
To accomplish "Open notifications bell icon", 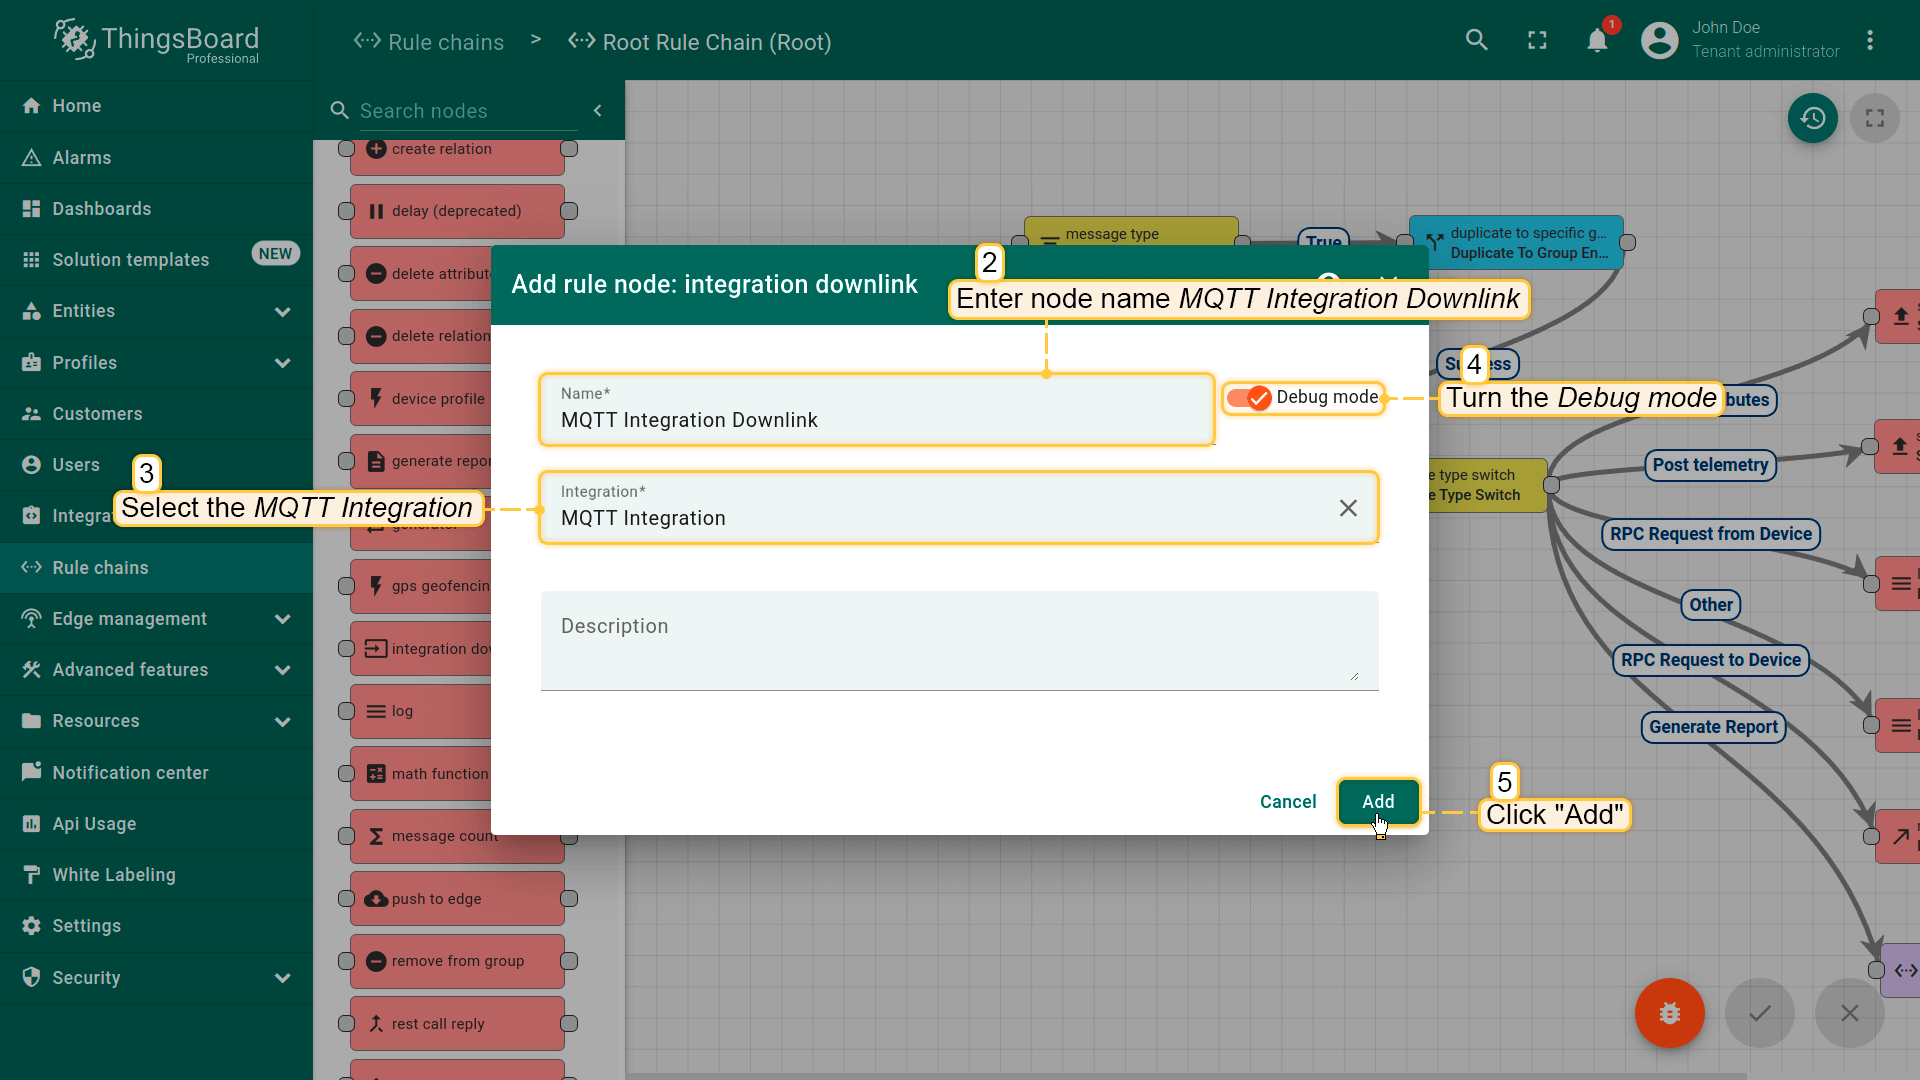I will point(1597,41).
